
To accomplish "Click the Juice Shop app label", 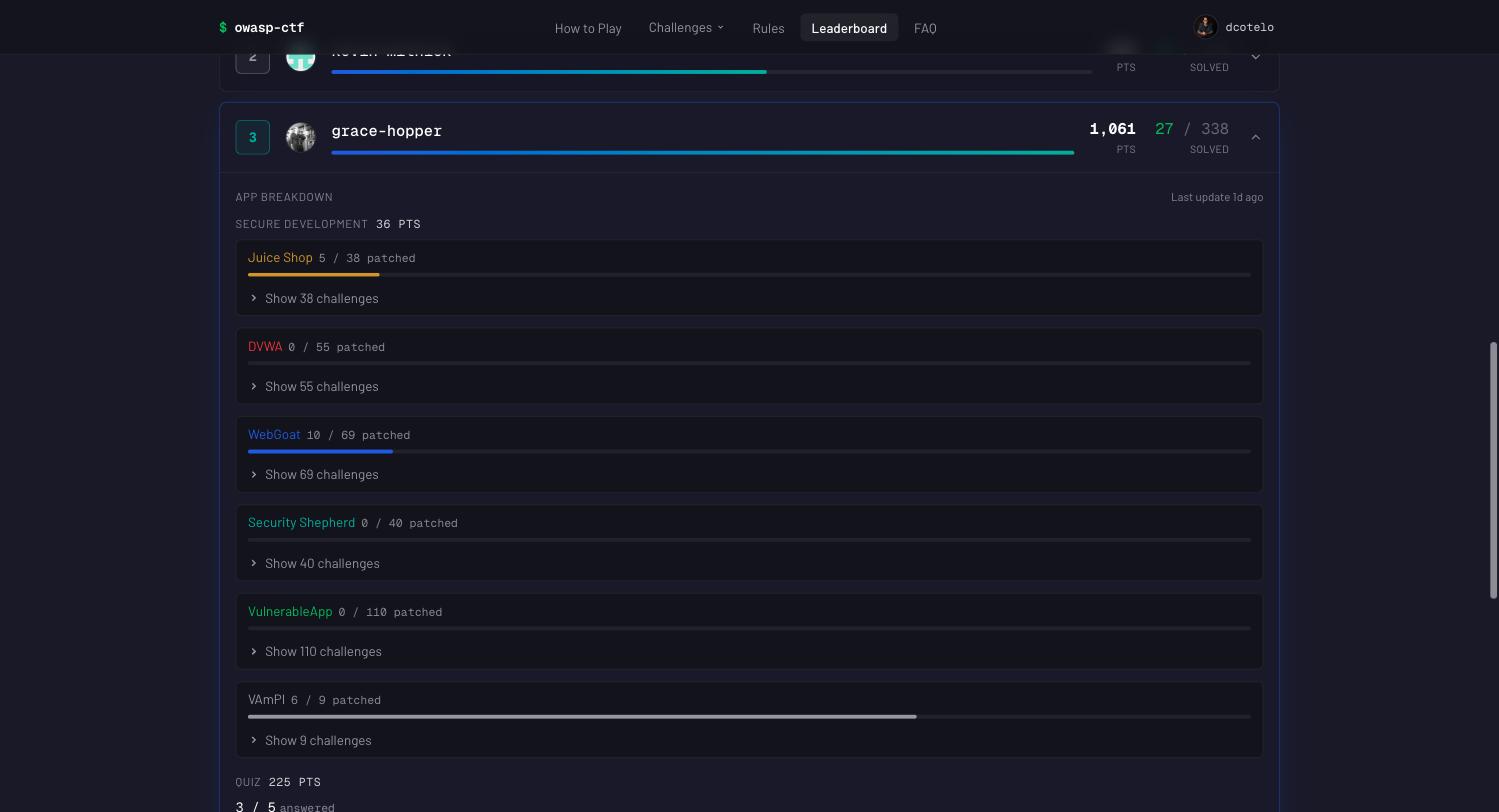I will pos(280,258).
